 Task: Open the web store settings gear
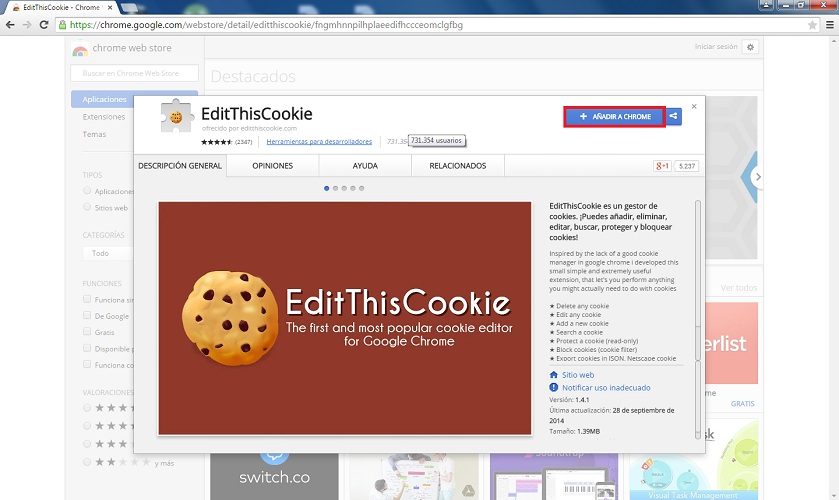(x=750, y=47)
